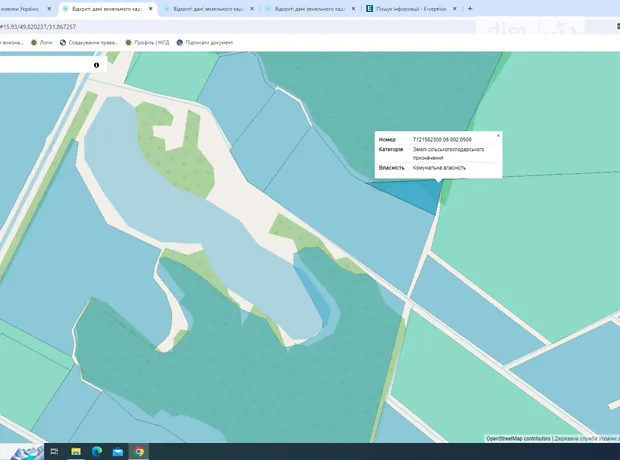Close the parcel info popup
This screenshot has height=460, width=620.
[498, 135]
